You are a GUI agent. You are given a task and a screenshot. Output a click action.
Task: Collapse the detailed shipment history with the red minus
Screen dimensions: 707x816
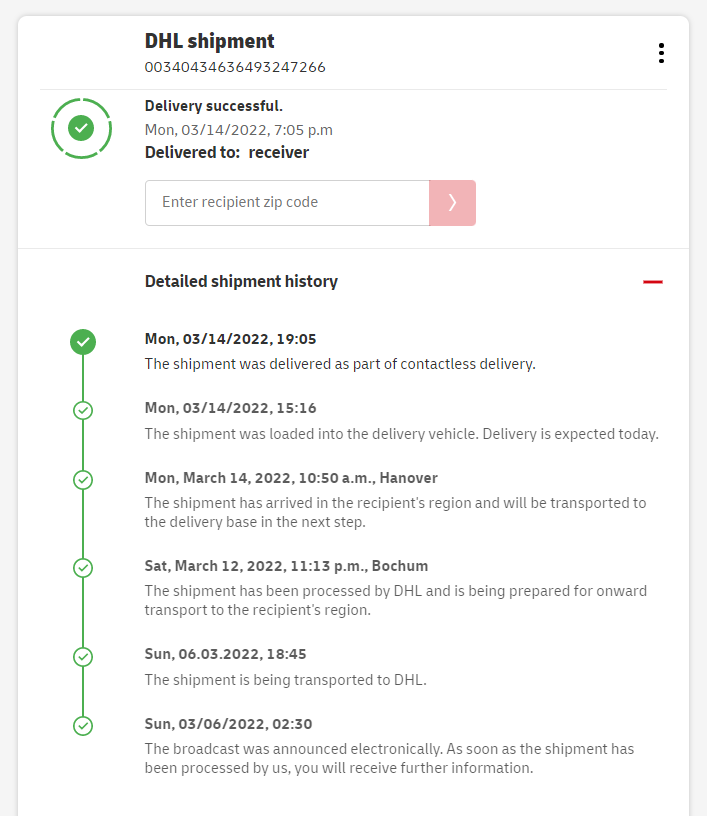click(652, 282)
